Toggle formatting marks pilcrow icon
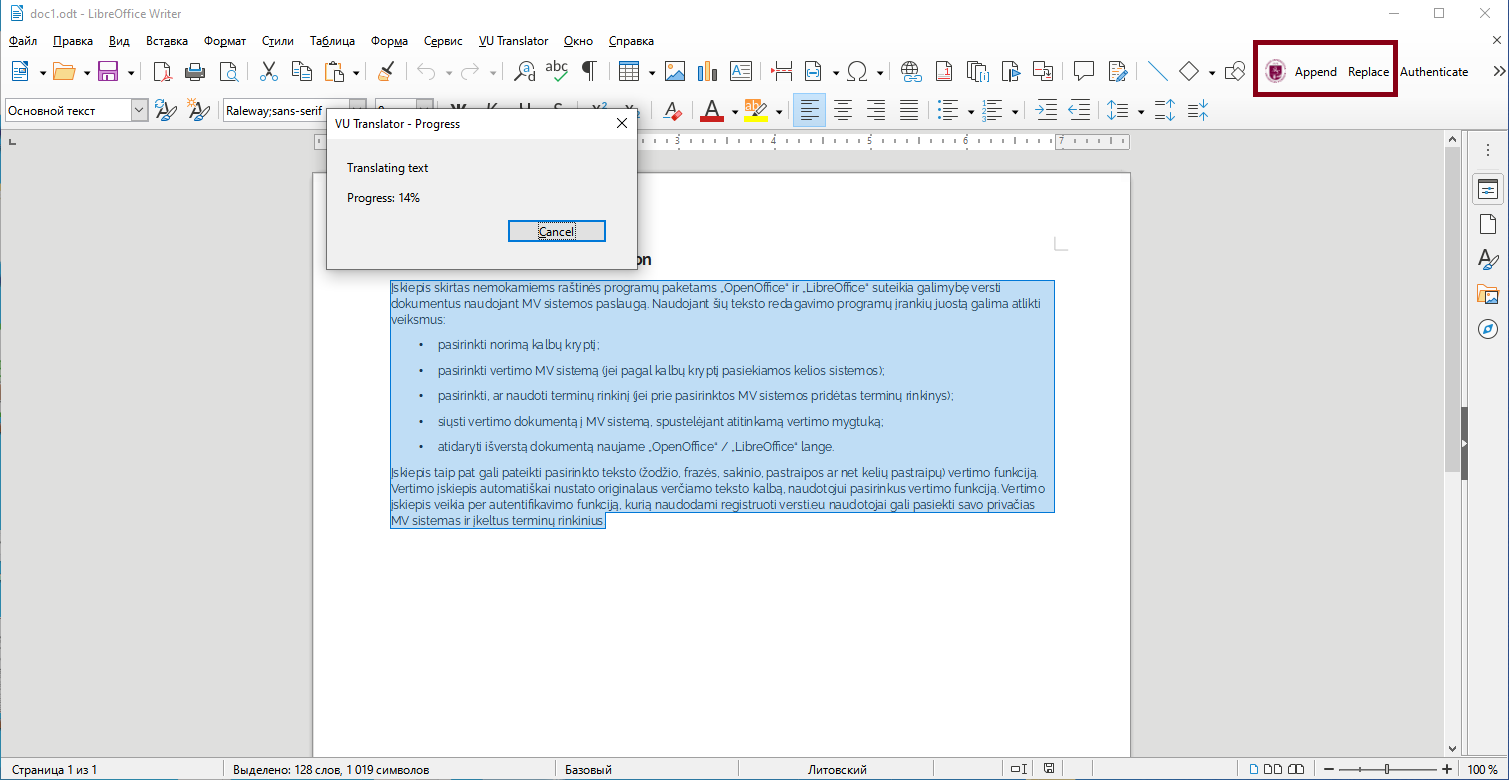Screen dimensions: 1509x780 (x=590, y=72)
